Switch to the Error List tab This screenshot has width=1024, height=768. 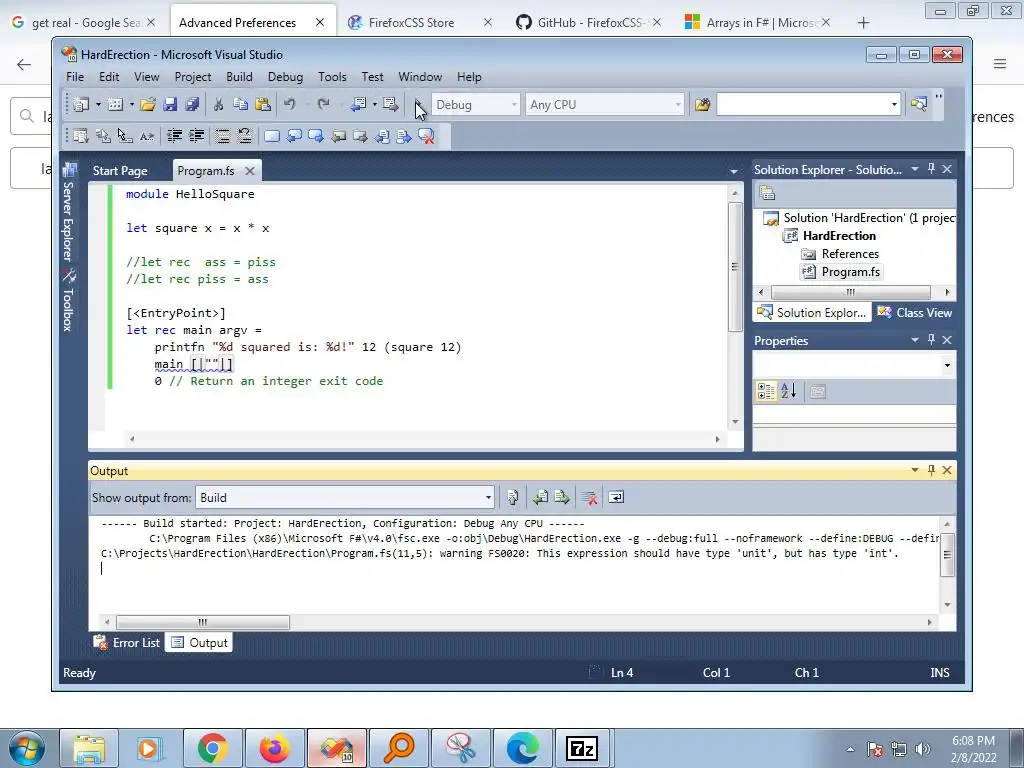pyautogui.click(x=127, y=643)
